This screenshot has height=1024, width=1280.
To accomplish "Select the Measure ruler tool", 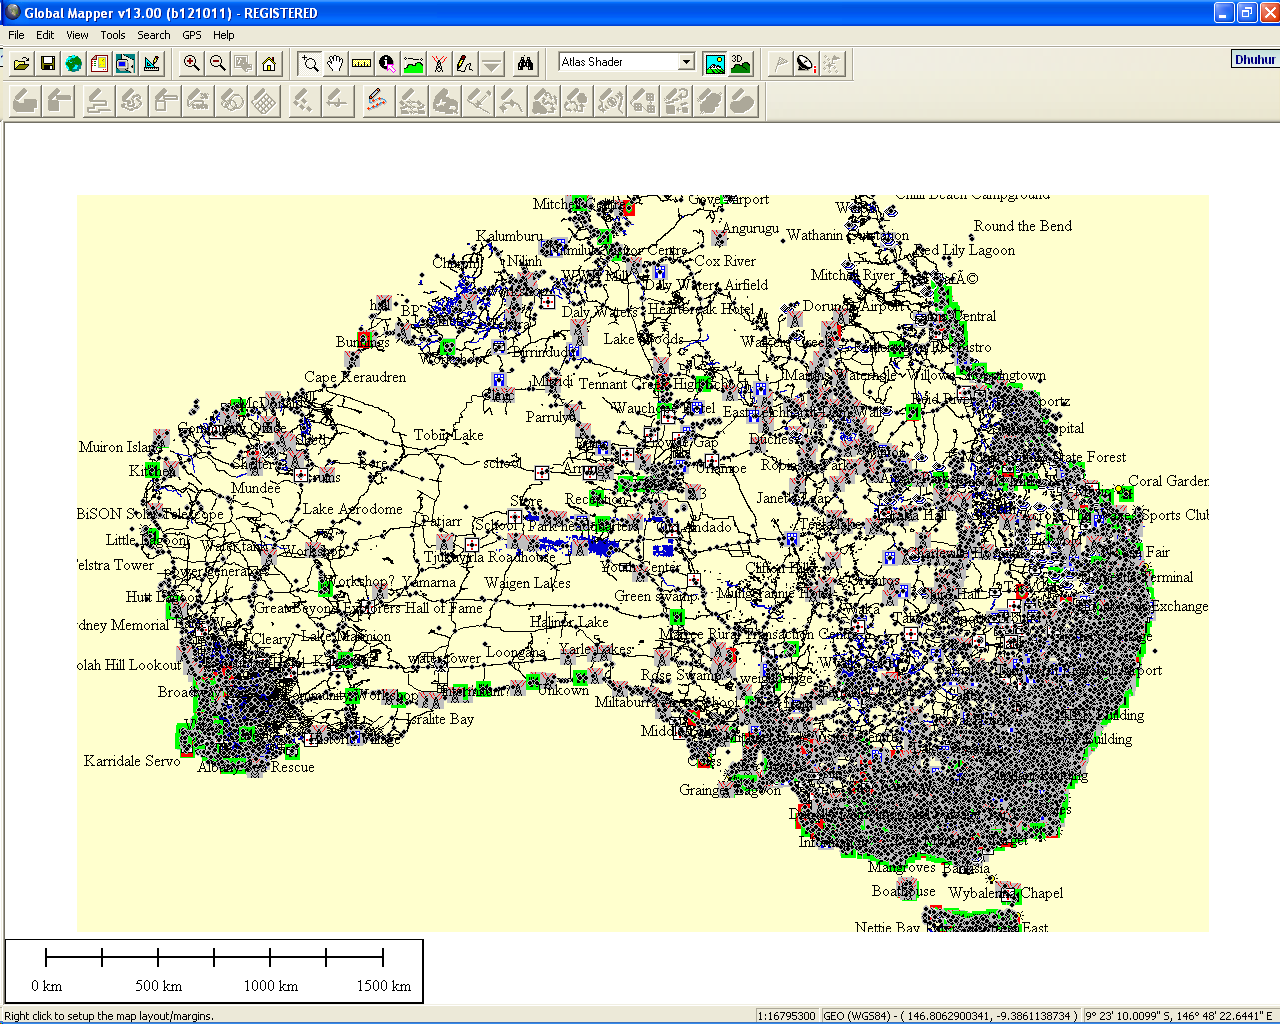I will click(362, 64).
